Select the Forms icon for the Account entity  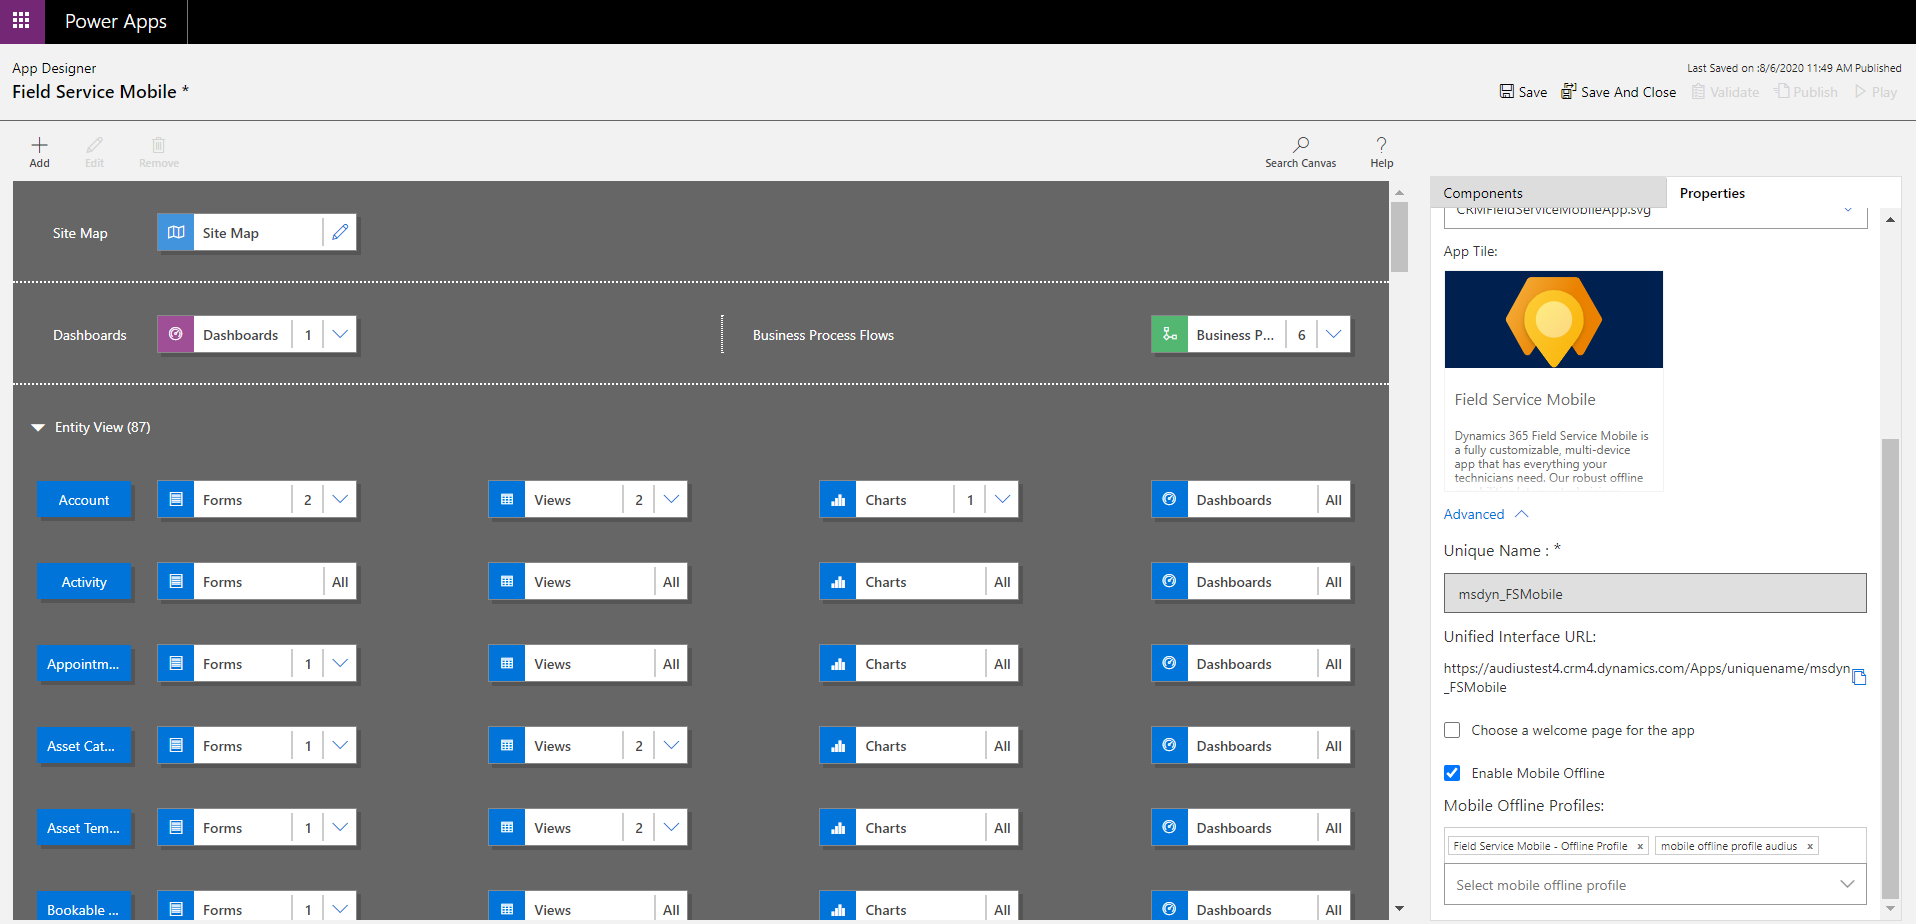pos(176,499)
